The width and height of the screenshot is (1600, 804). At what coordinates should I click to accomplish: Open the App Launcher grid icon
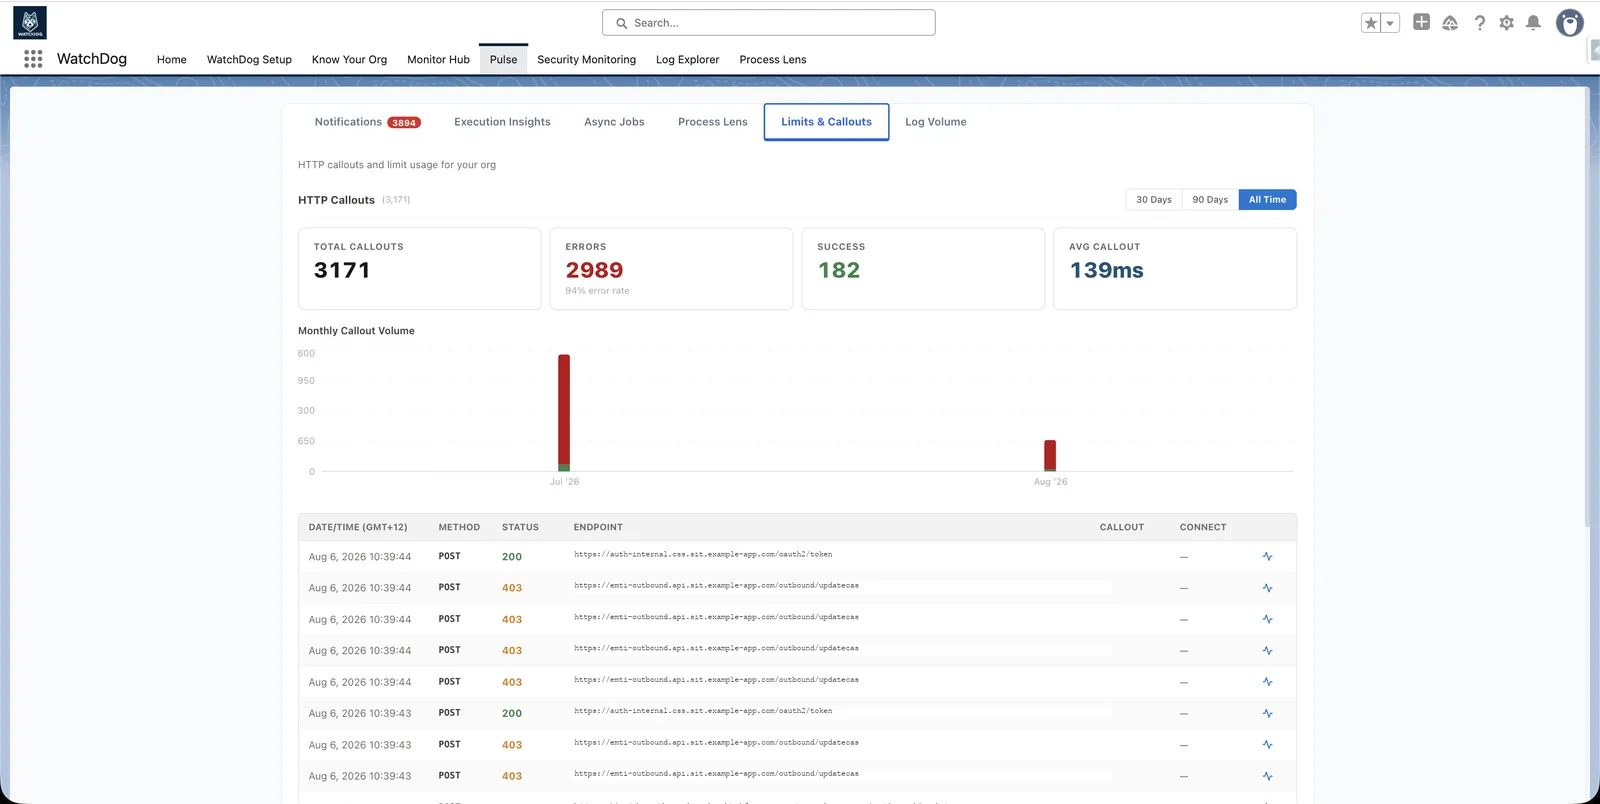[33, 59]
